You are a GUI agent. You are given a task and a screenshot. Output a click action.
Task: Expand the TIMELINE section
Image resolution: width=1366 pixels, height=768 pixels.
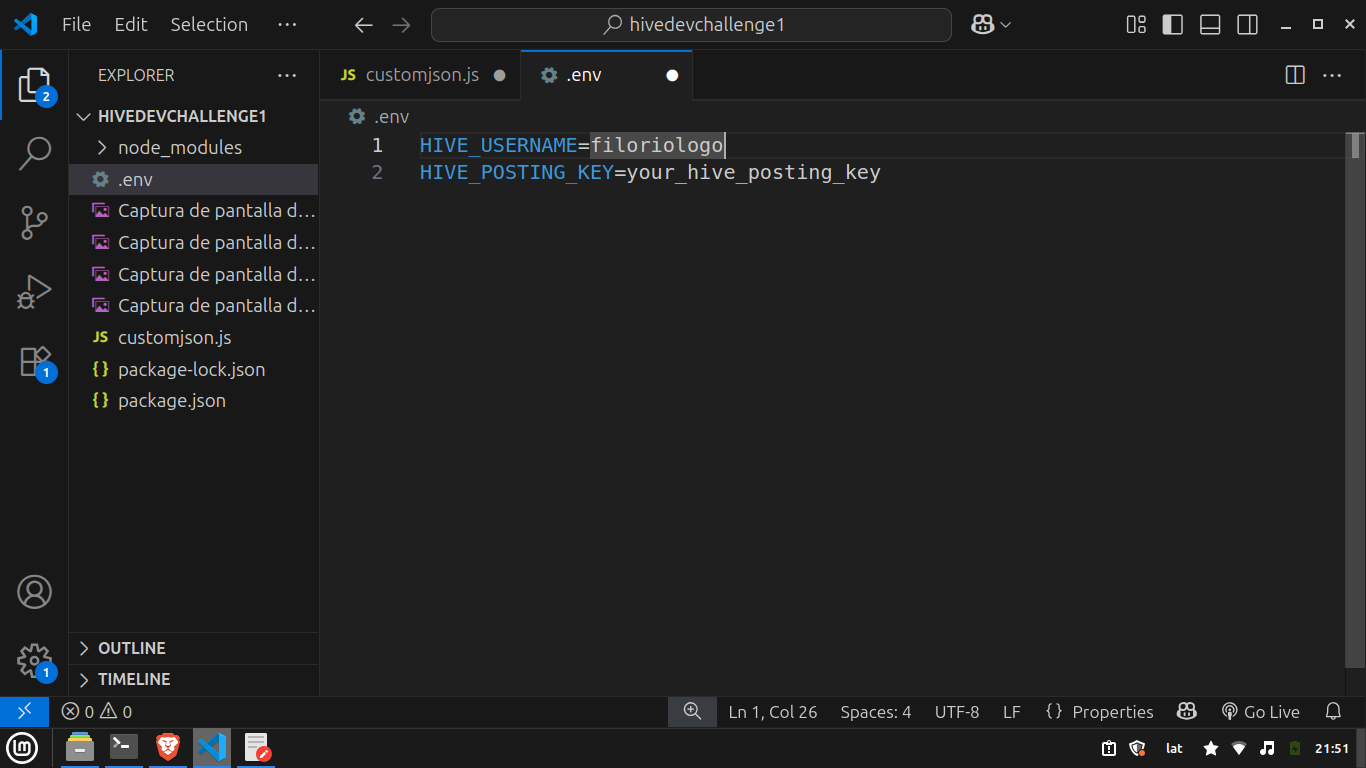tap(133, 679)
